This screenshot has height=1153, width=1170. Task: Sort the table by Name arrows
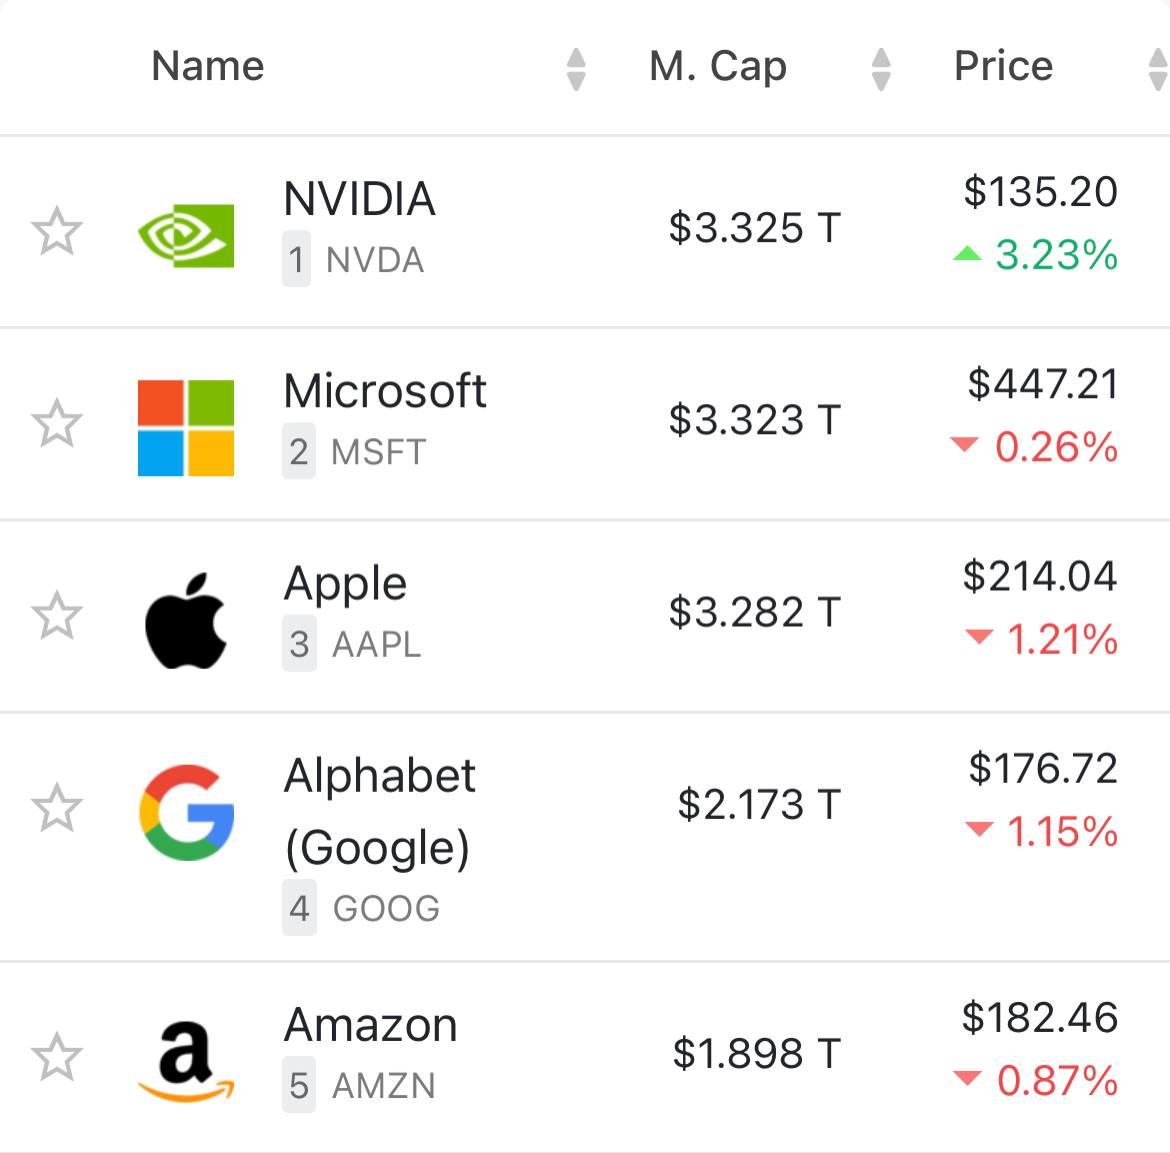point(576,69)
